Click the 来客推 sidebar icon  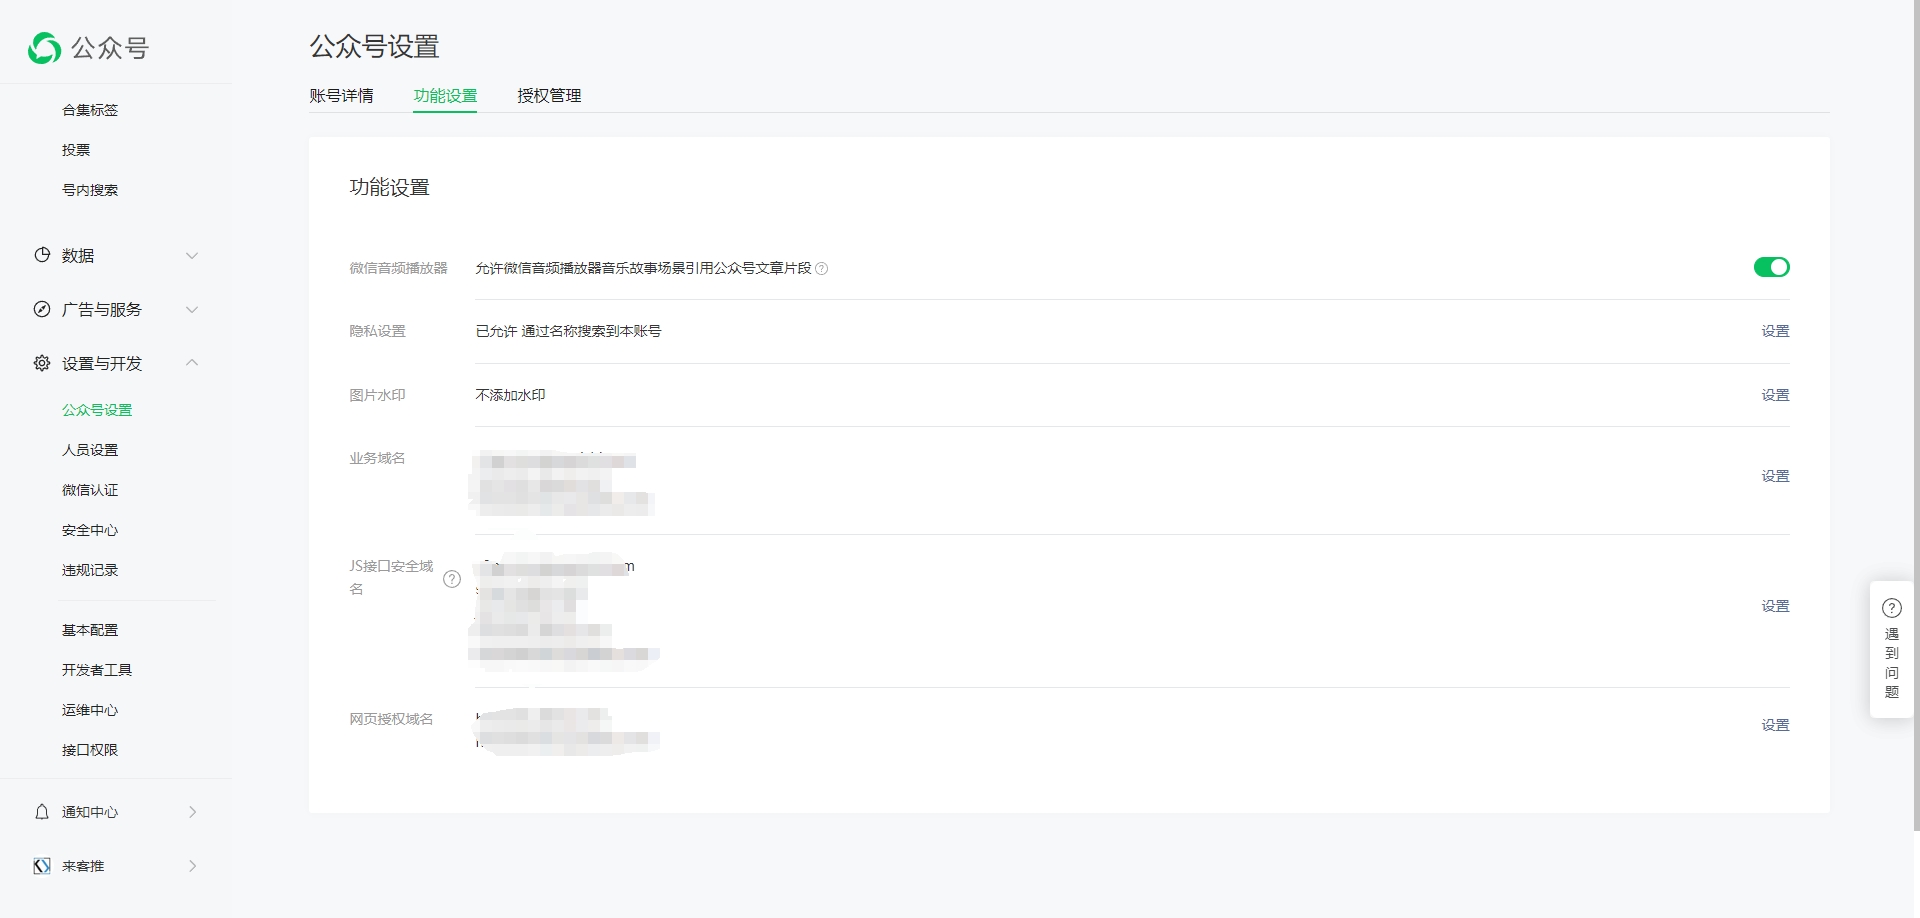pyautogui.click(x=42, y=866)
